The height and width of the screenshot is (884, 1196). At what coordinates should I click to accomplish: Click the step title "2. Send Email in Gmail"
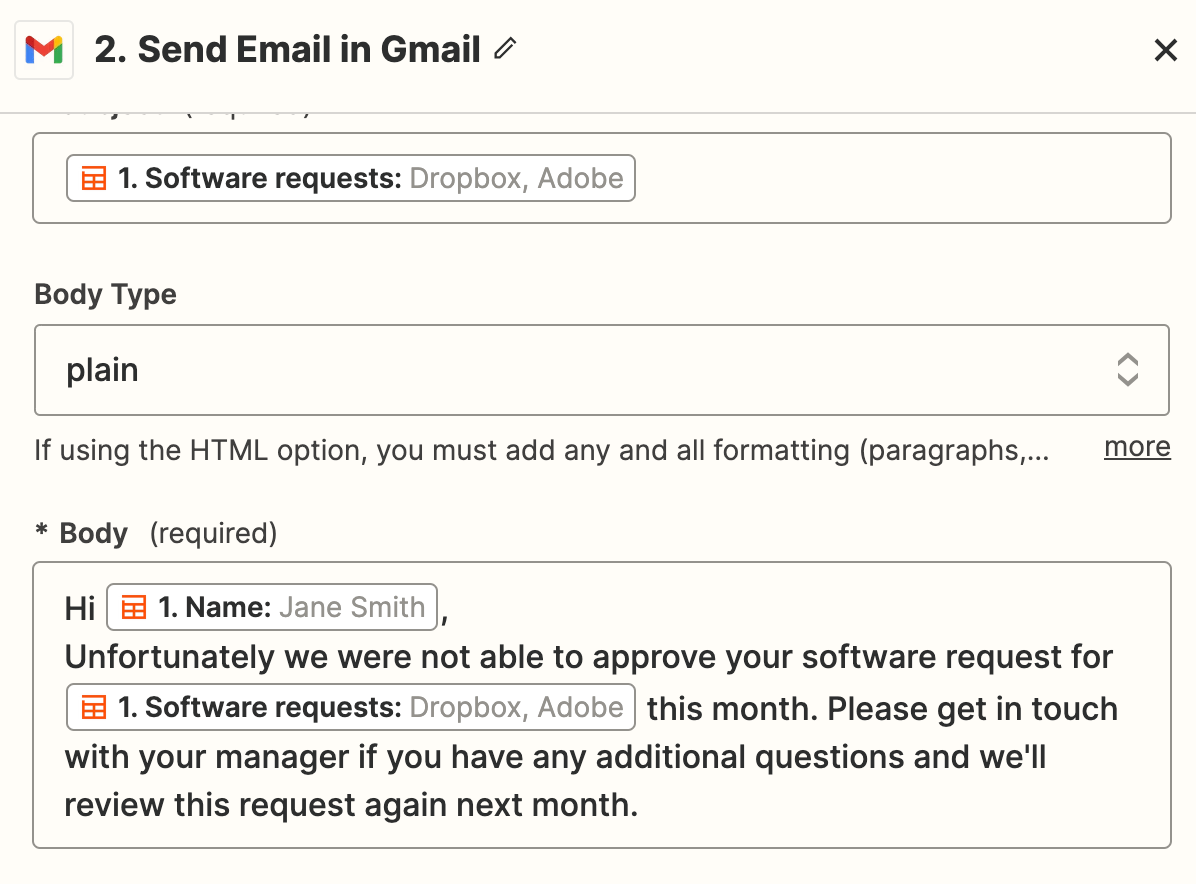pyautogui.click(x=288, y=49)
